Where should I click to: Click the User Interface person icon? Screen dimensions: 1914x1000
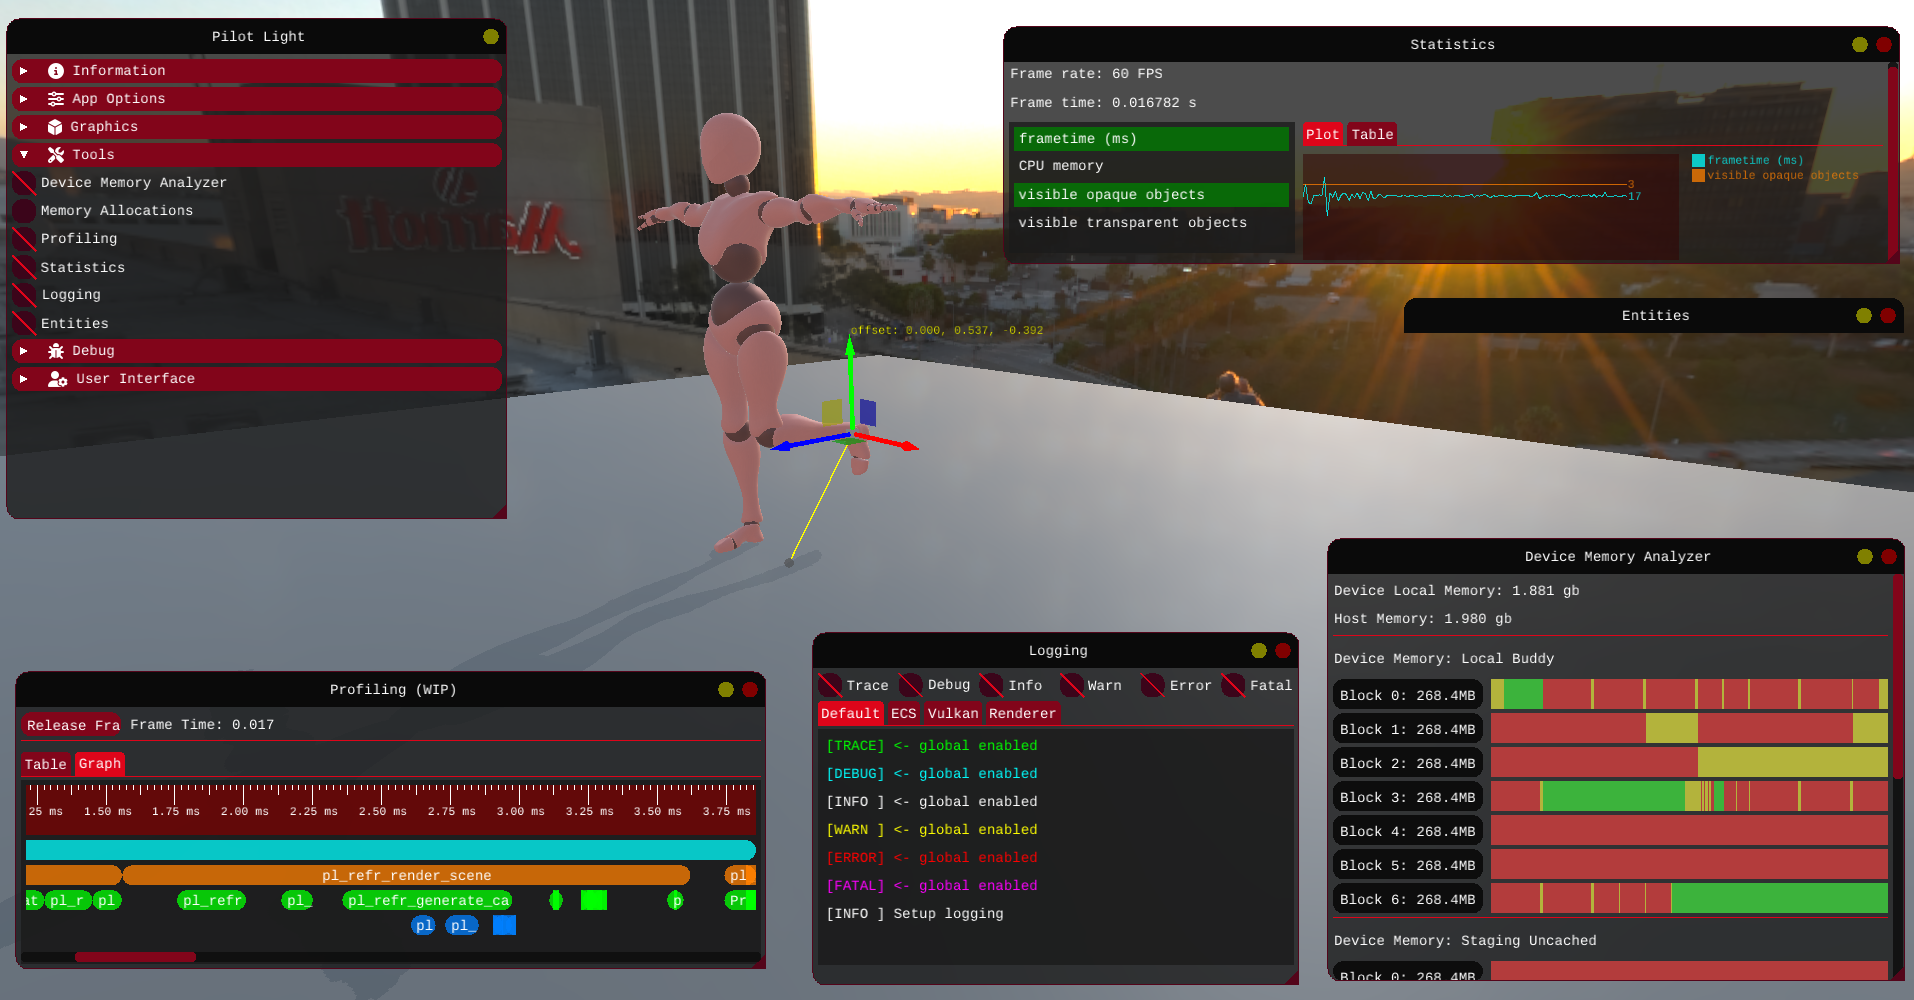click(x=57, y=379)
